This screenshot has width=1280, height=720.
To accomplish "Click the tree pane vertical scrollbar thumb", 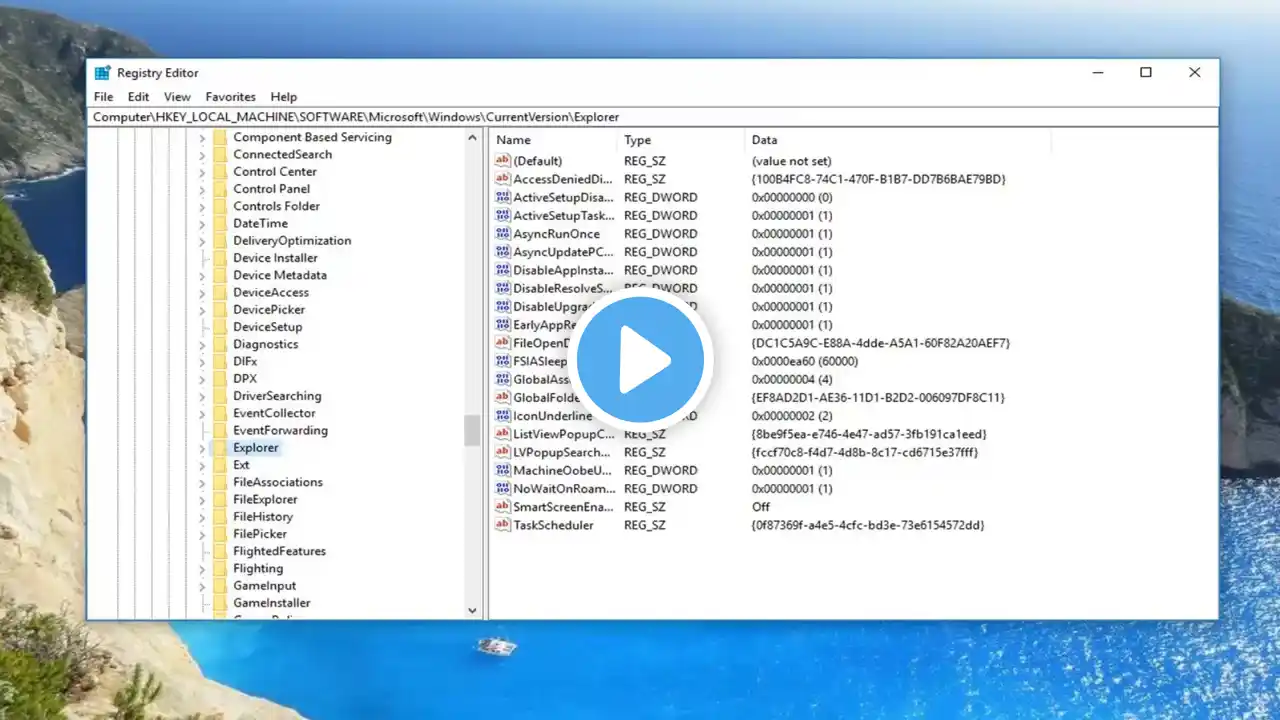I will coord(473,430).
